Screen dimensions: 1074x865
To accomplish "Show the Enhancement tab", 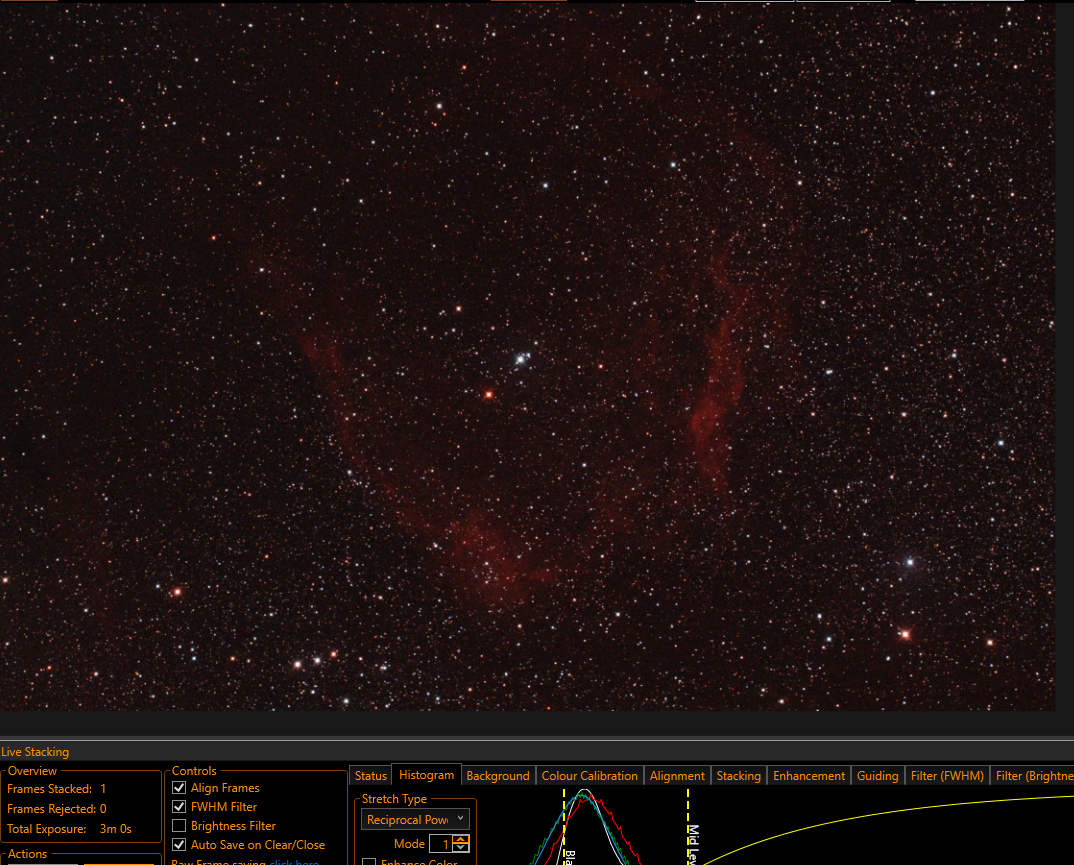I will (809, 775).
